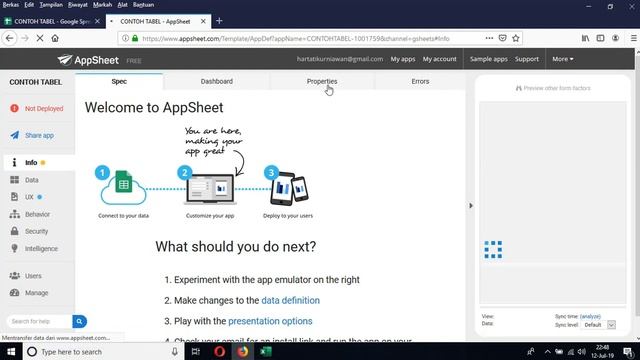Follow the data definition link
640x360 pixels.
291,300
